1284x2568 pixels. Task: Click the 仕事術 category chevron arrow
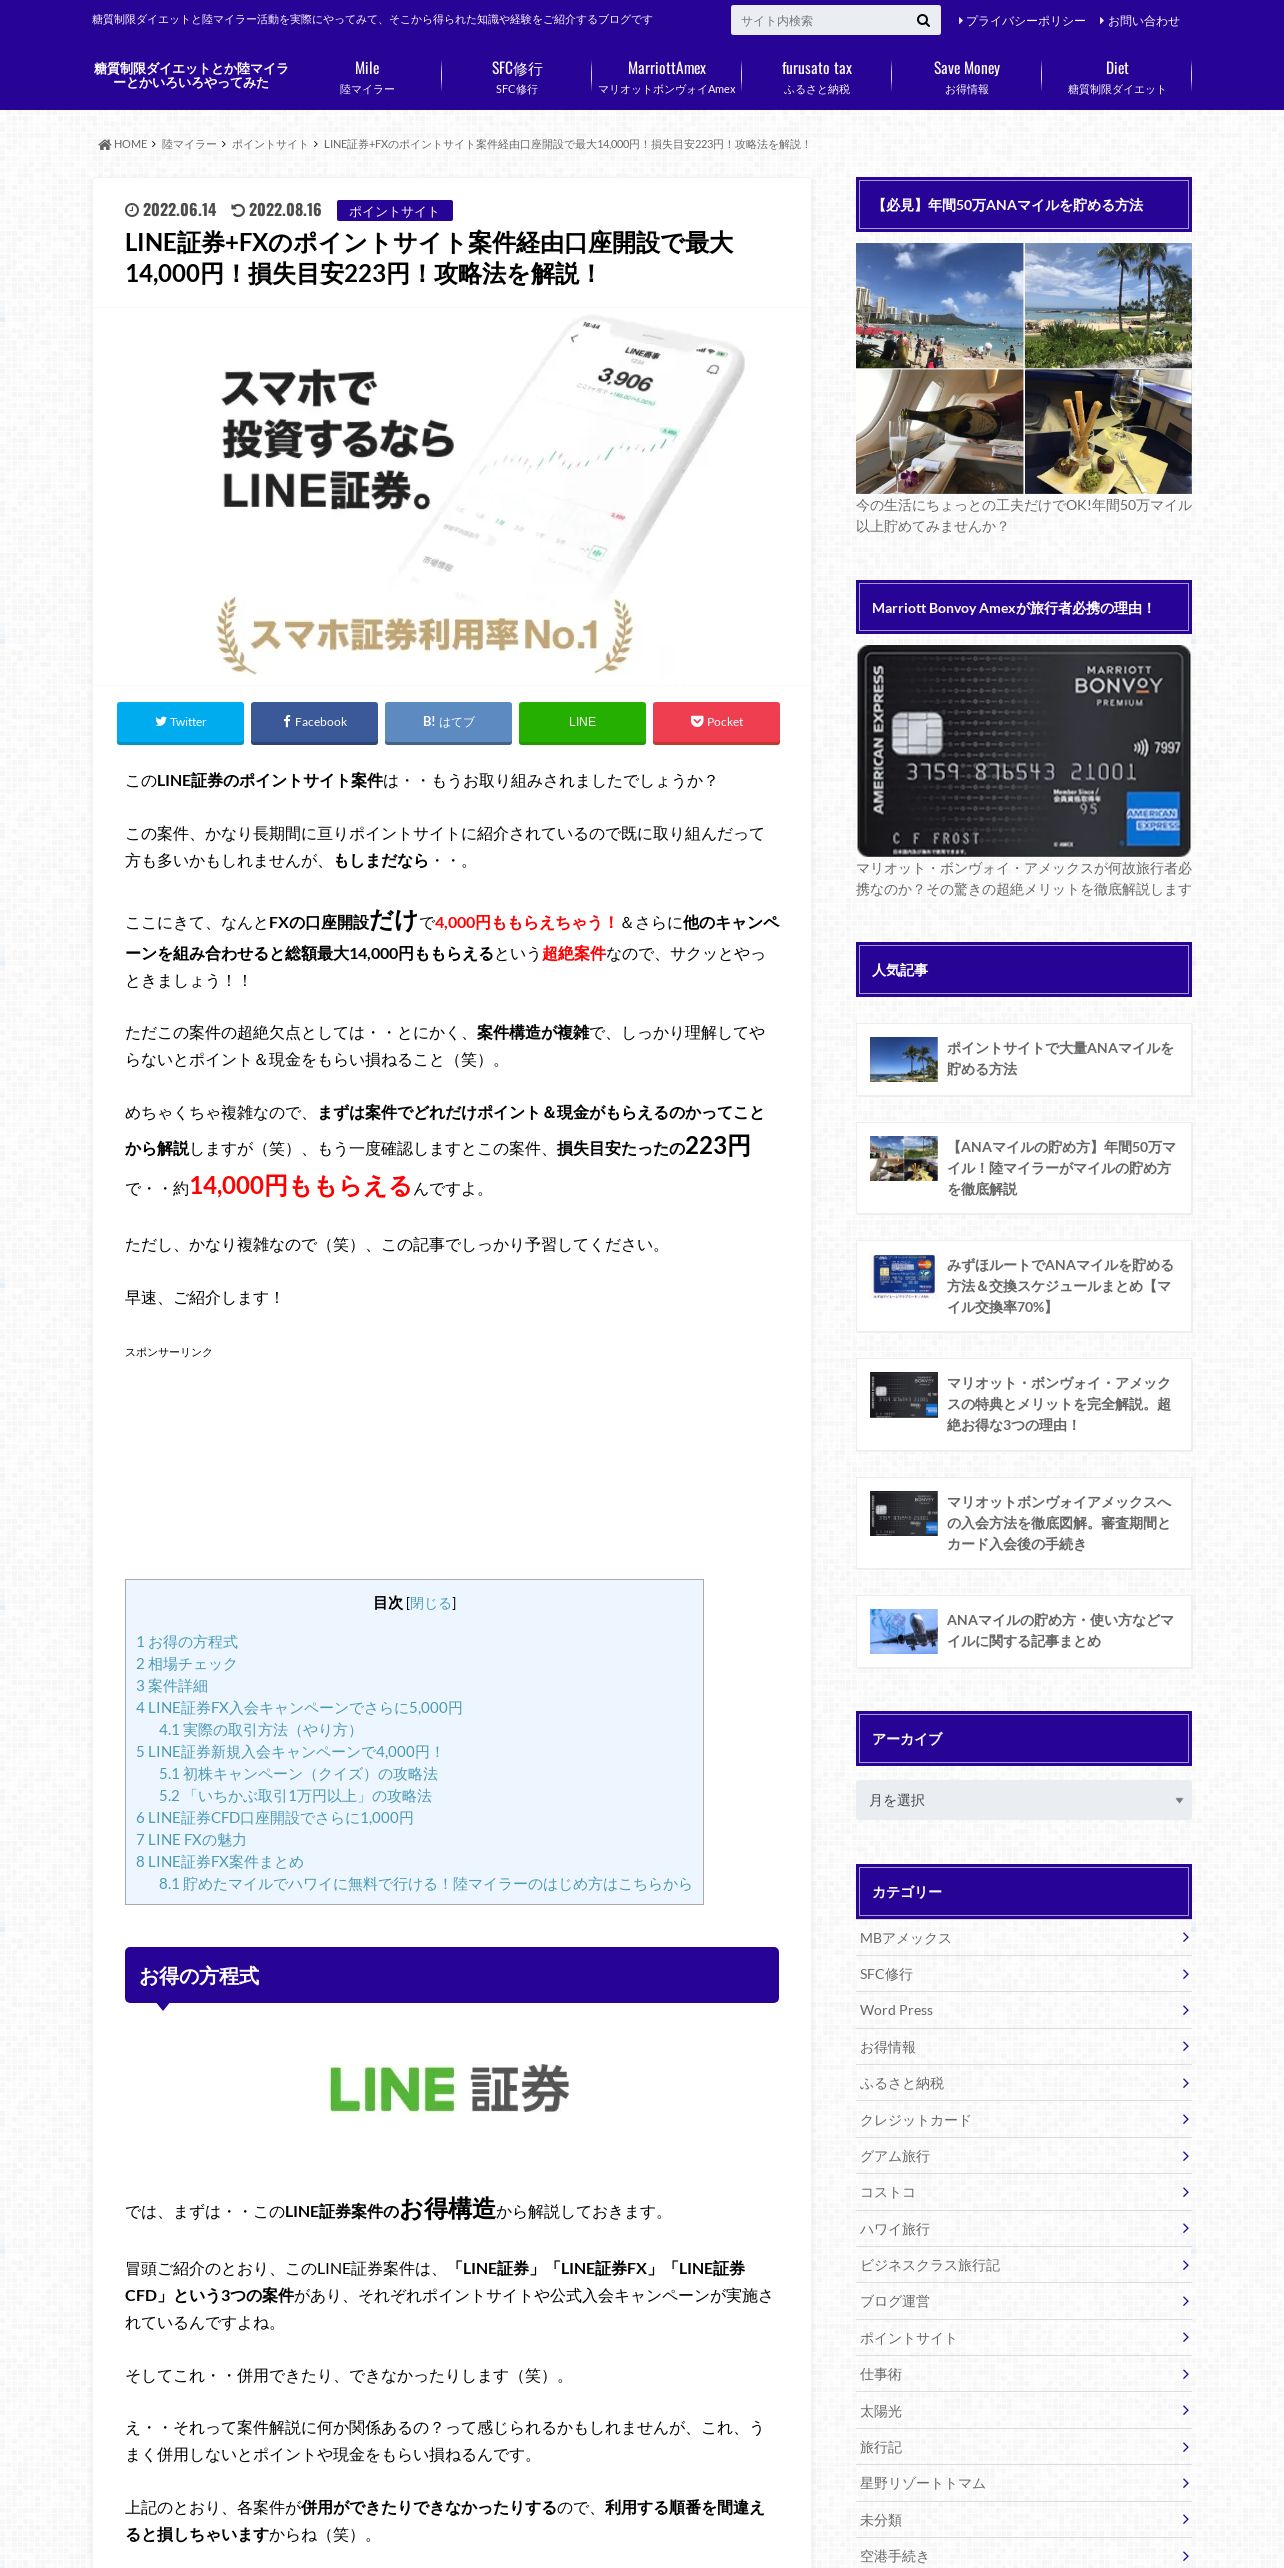coord(1185,2374)
